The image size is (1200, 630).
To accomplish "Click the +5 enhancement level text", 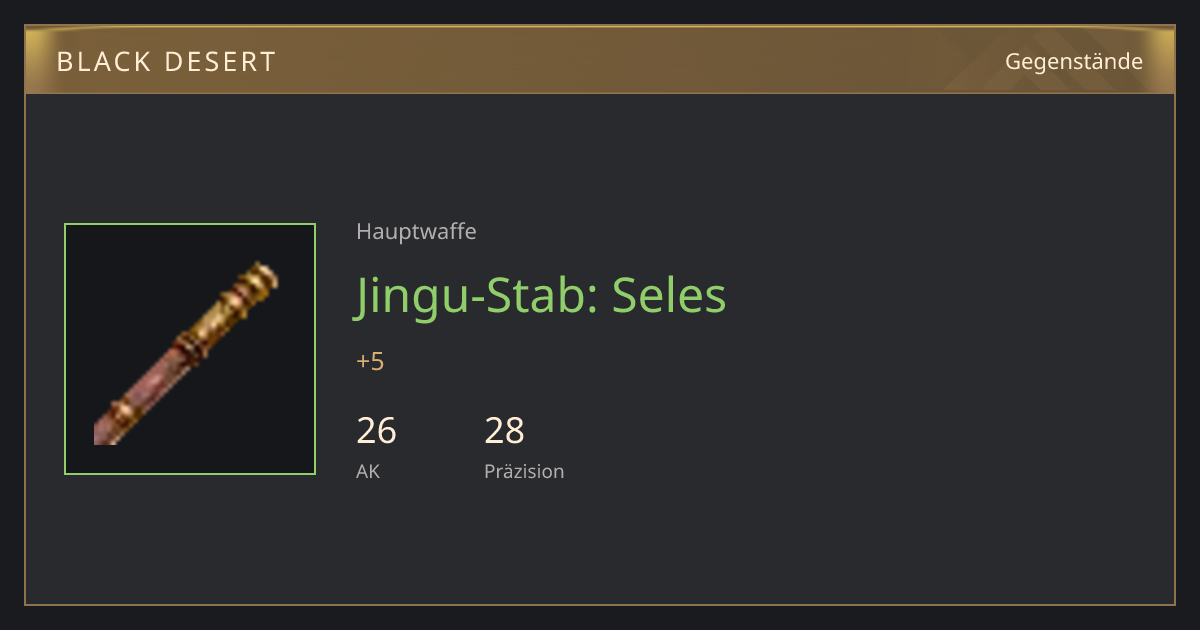I will pos(370,362).
